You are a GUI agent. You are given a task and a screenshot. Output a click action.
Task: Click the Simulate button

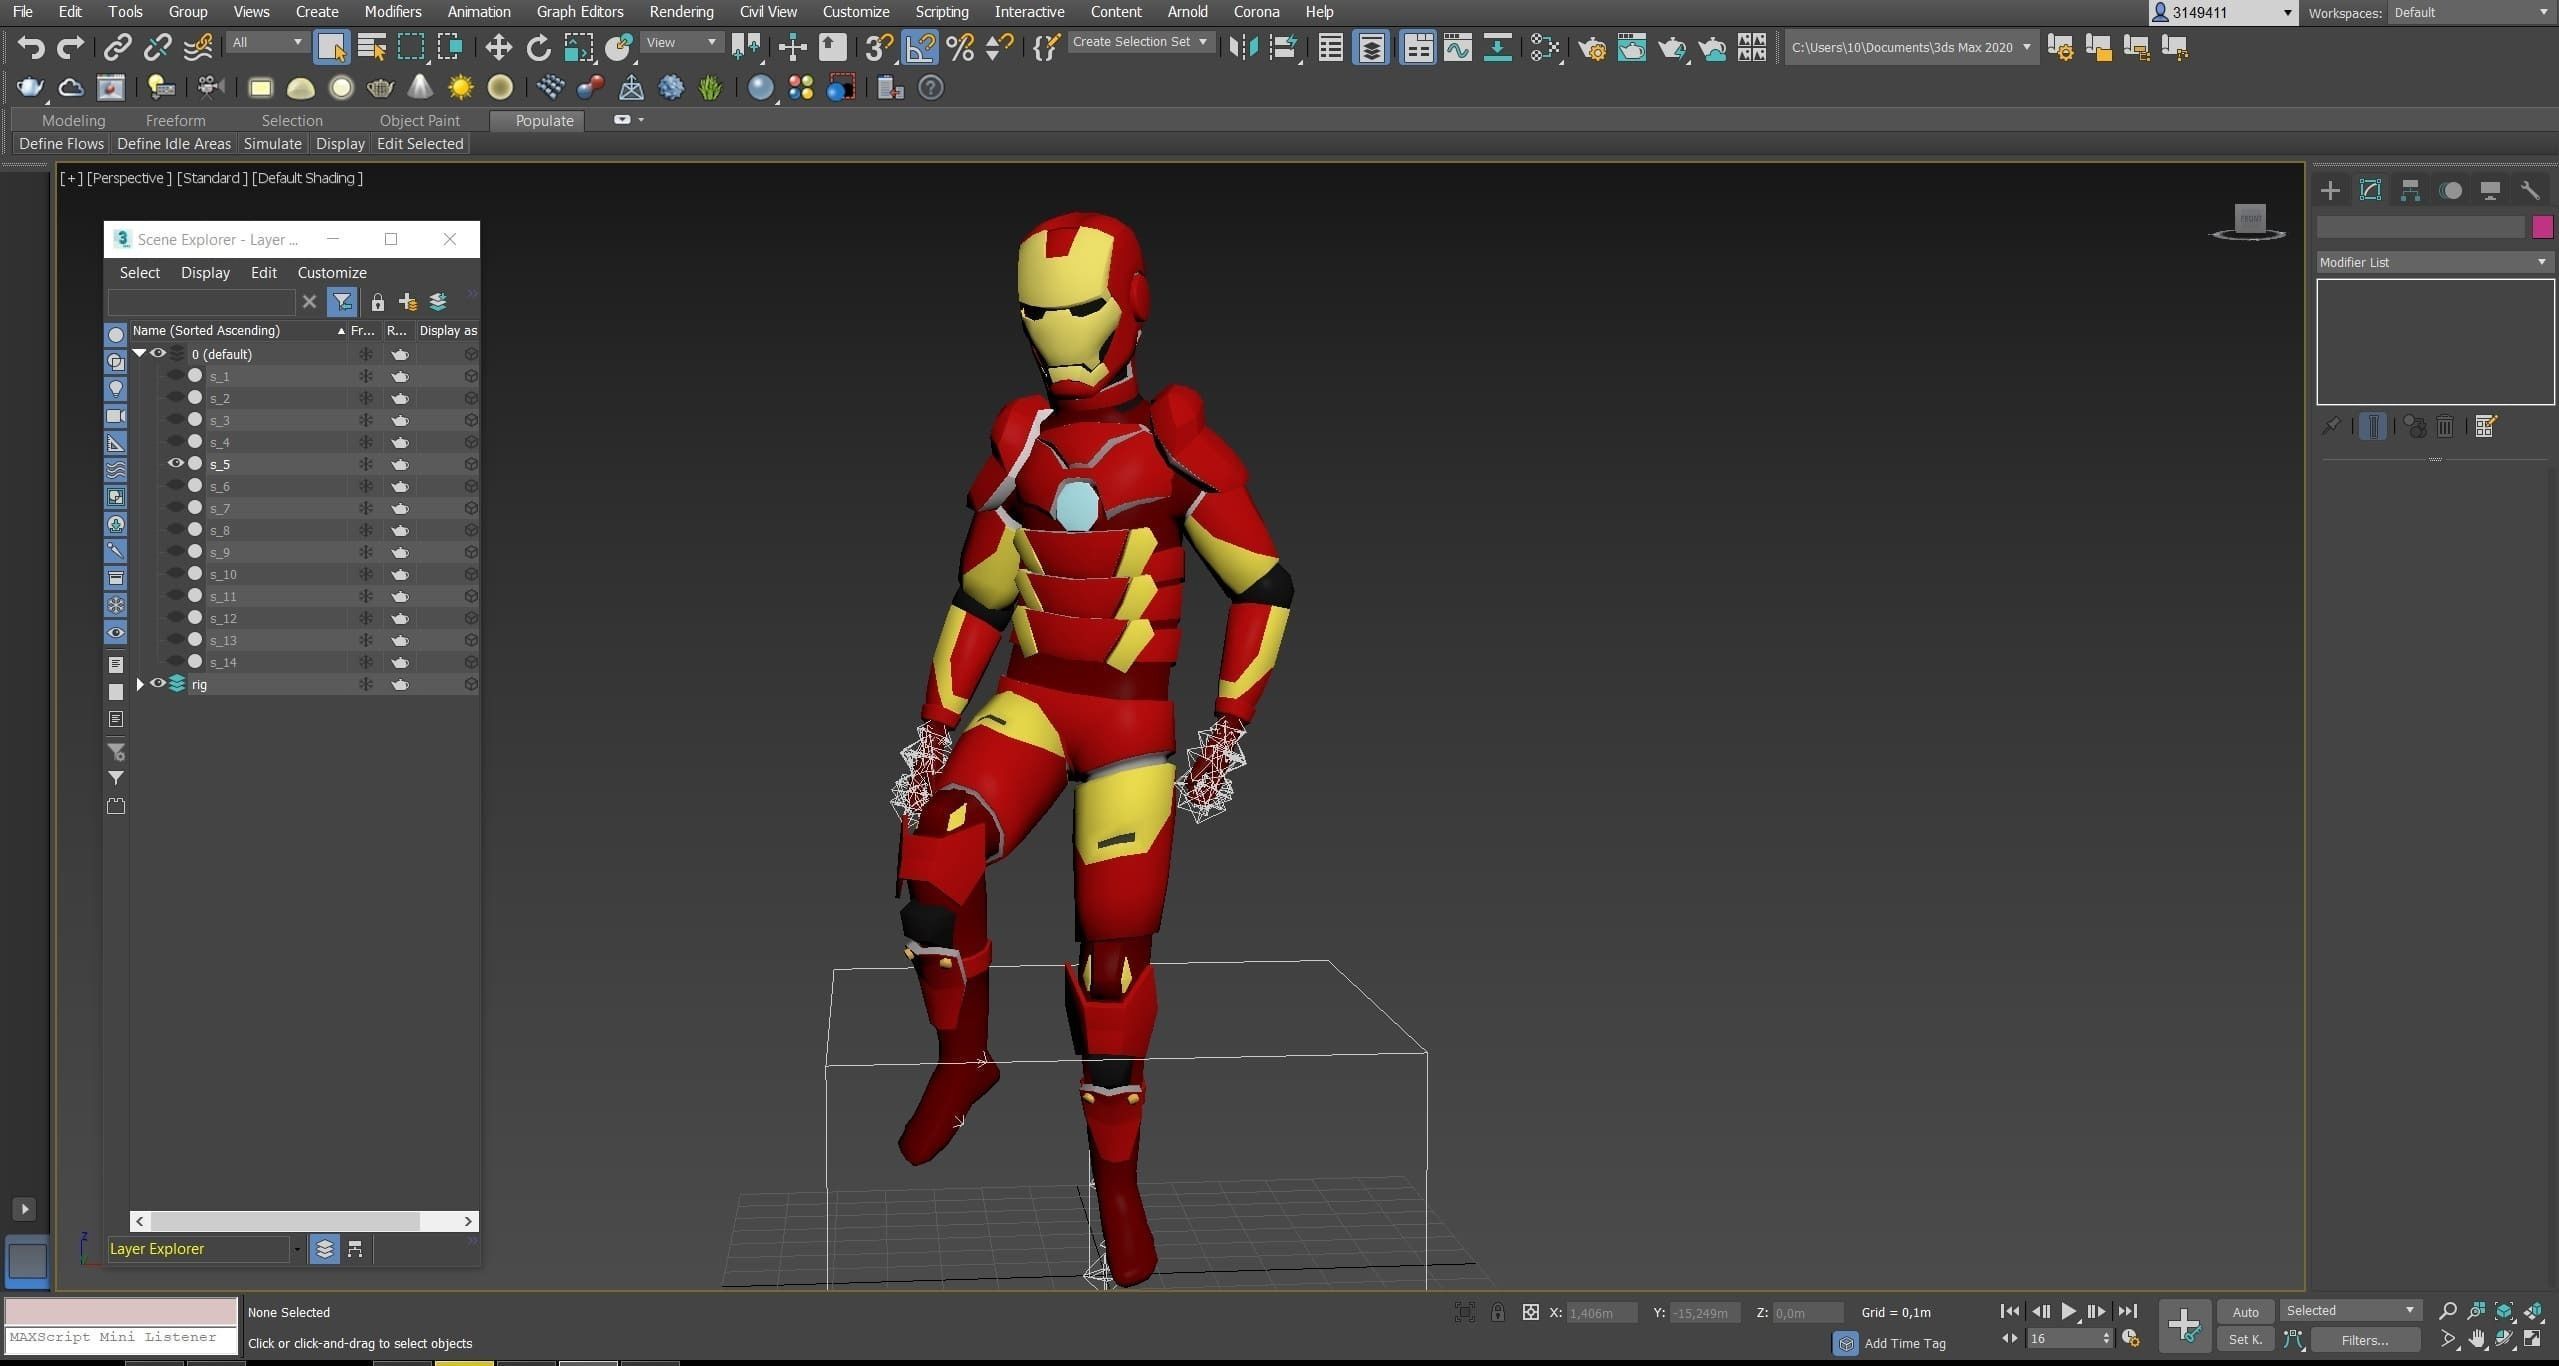point(272,144)
